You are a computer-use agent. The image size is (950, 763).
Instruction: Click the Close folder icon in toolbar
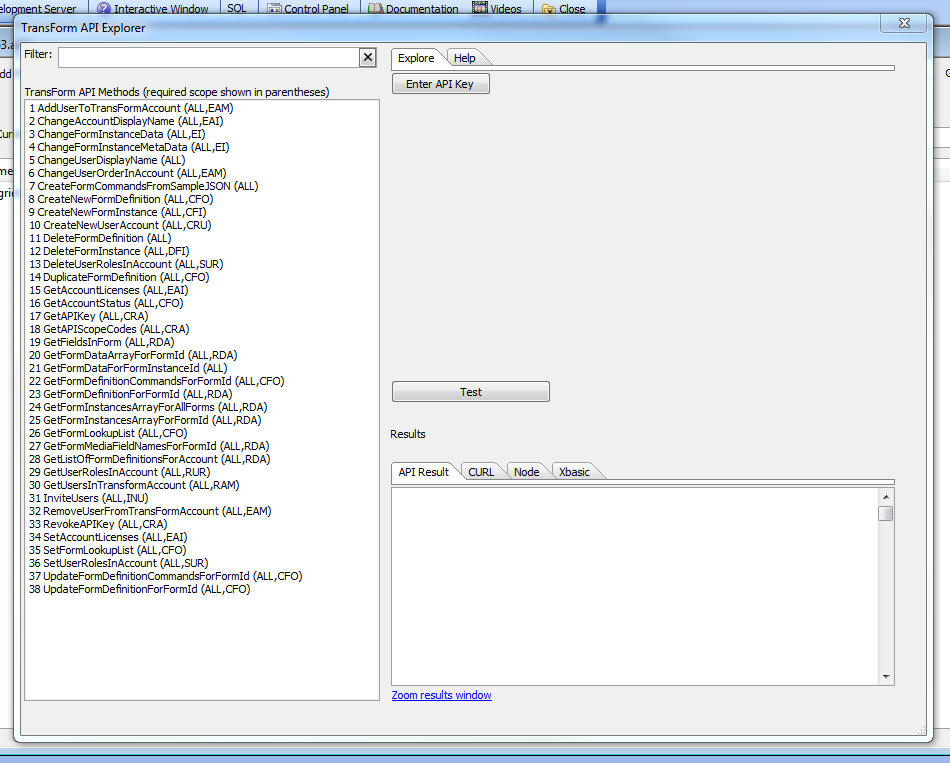point(549,8)
